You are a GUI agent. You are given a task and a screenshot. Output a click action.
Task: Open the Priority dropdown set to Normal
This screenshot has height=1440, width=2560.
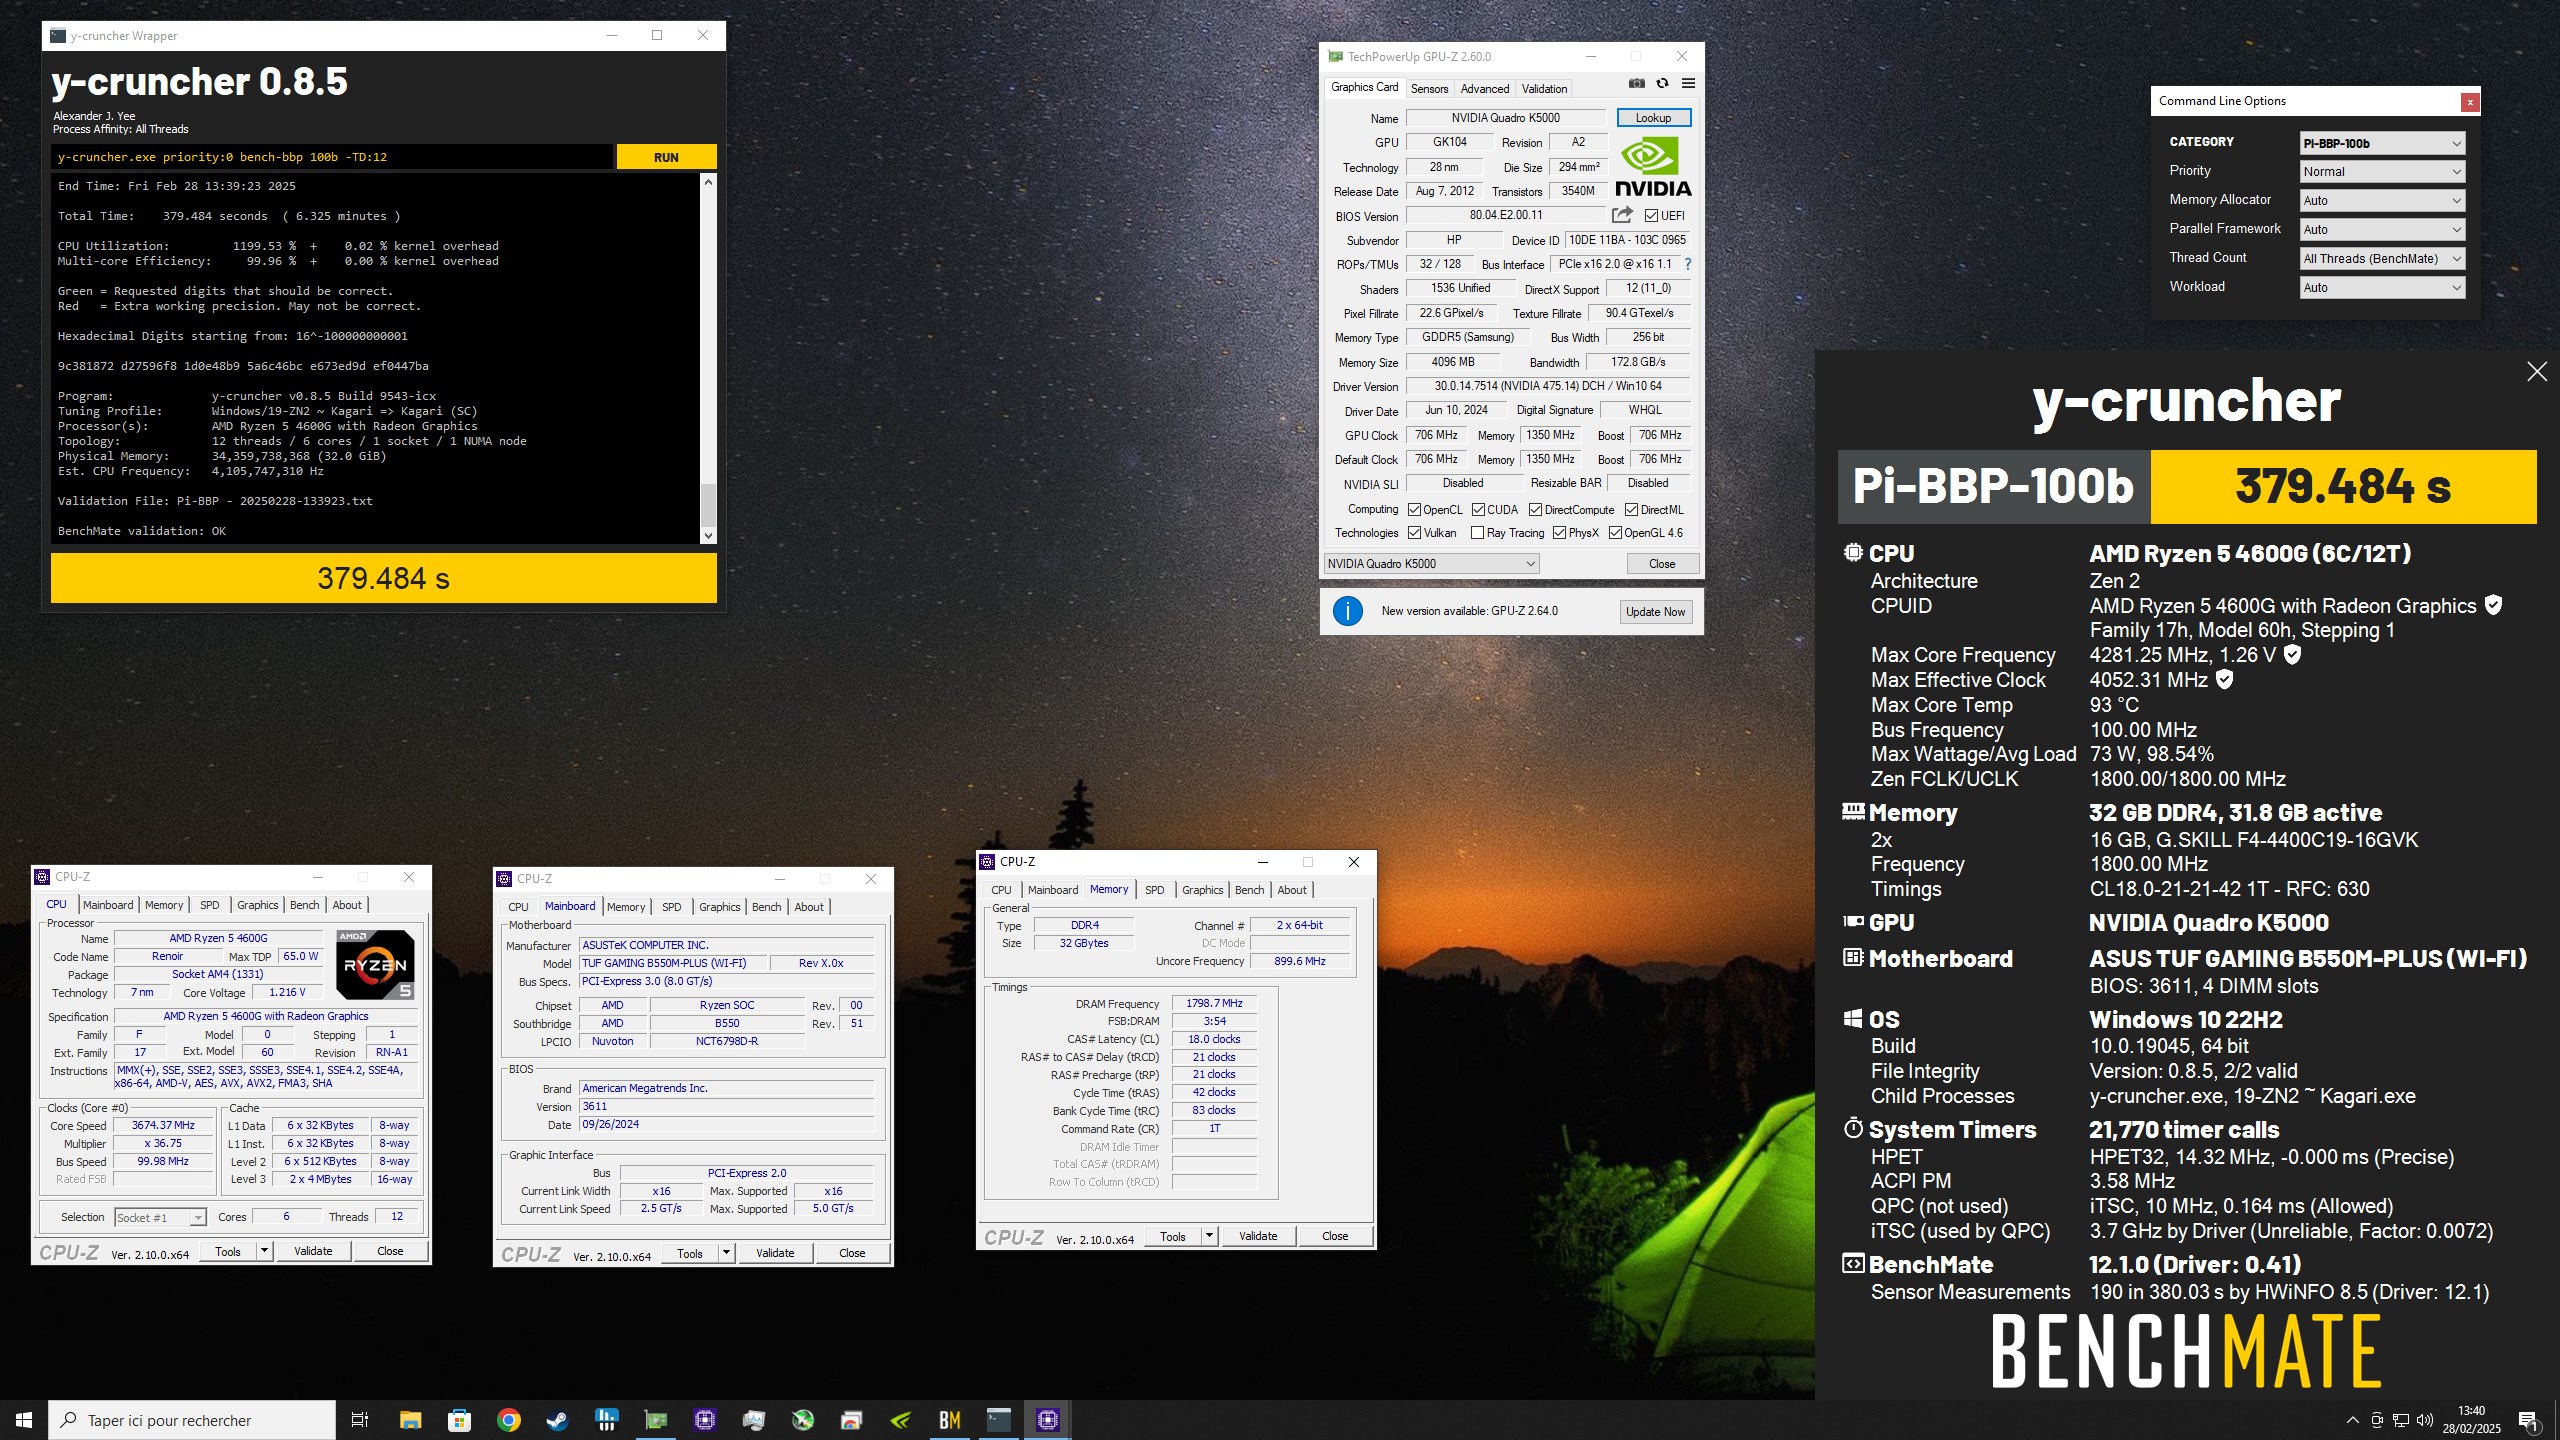click(x=2382, y=172)
